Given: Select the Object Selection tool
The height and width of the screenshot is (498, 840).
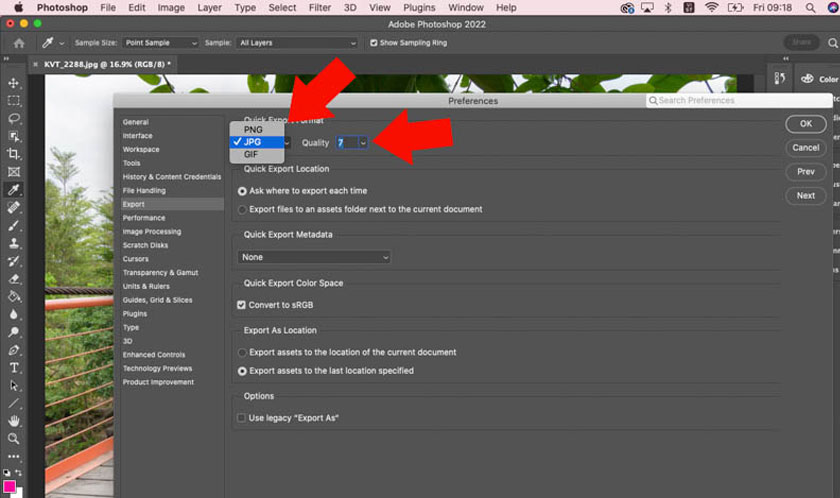Looking at the screenshot, I should [13, 136].
